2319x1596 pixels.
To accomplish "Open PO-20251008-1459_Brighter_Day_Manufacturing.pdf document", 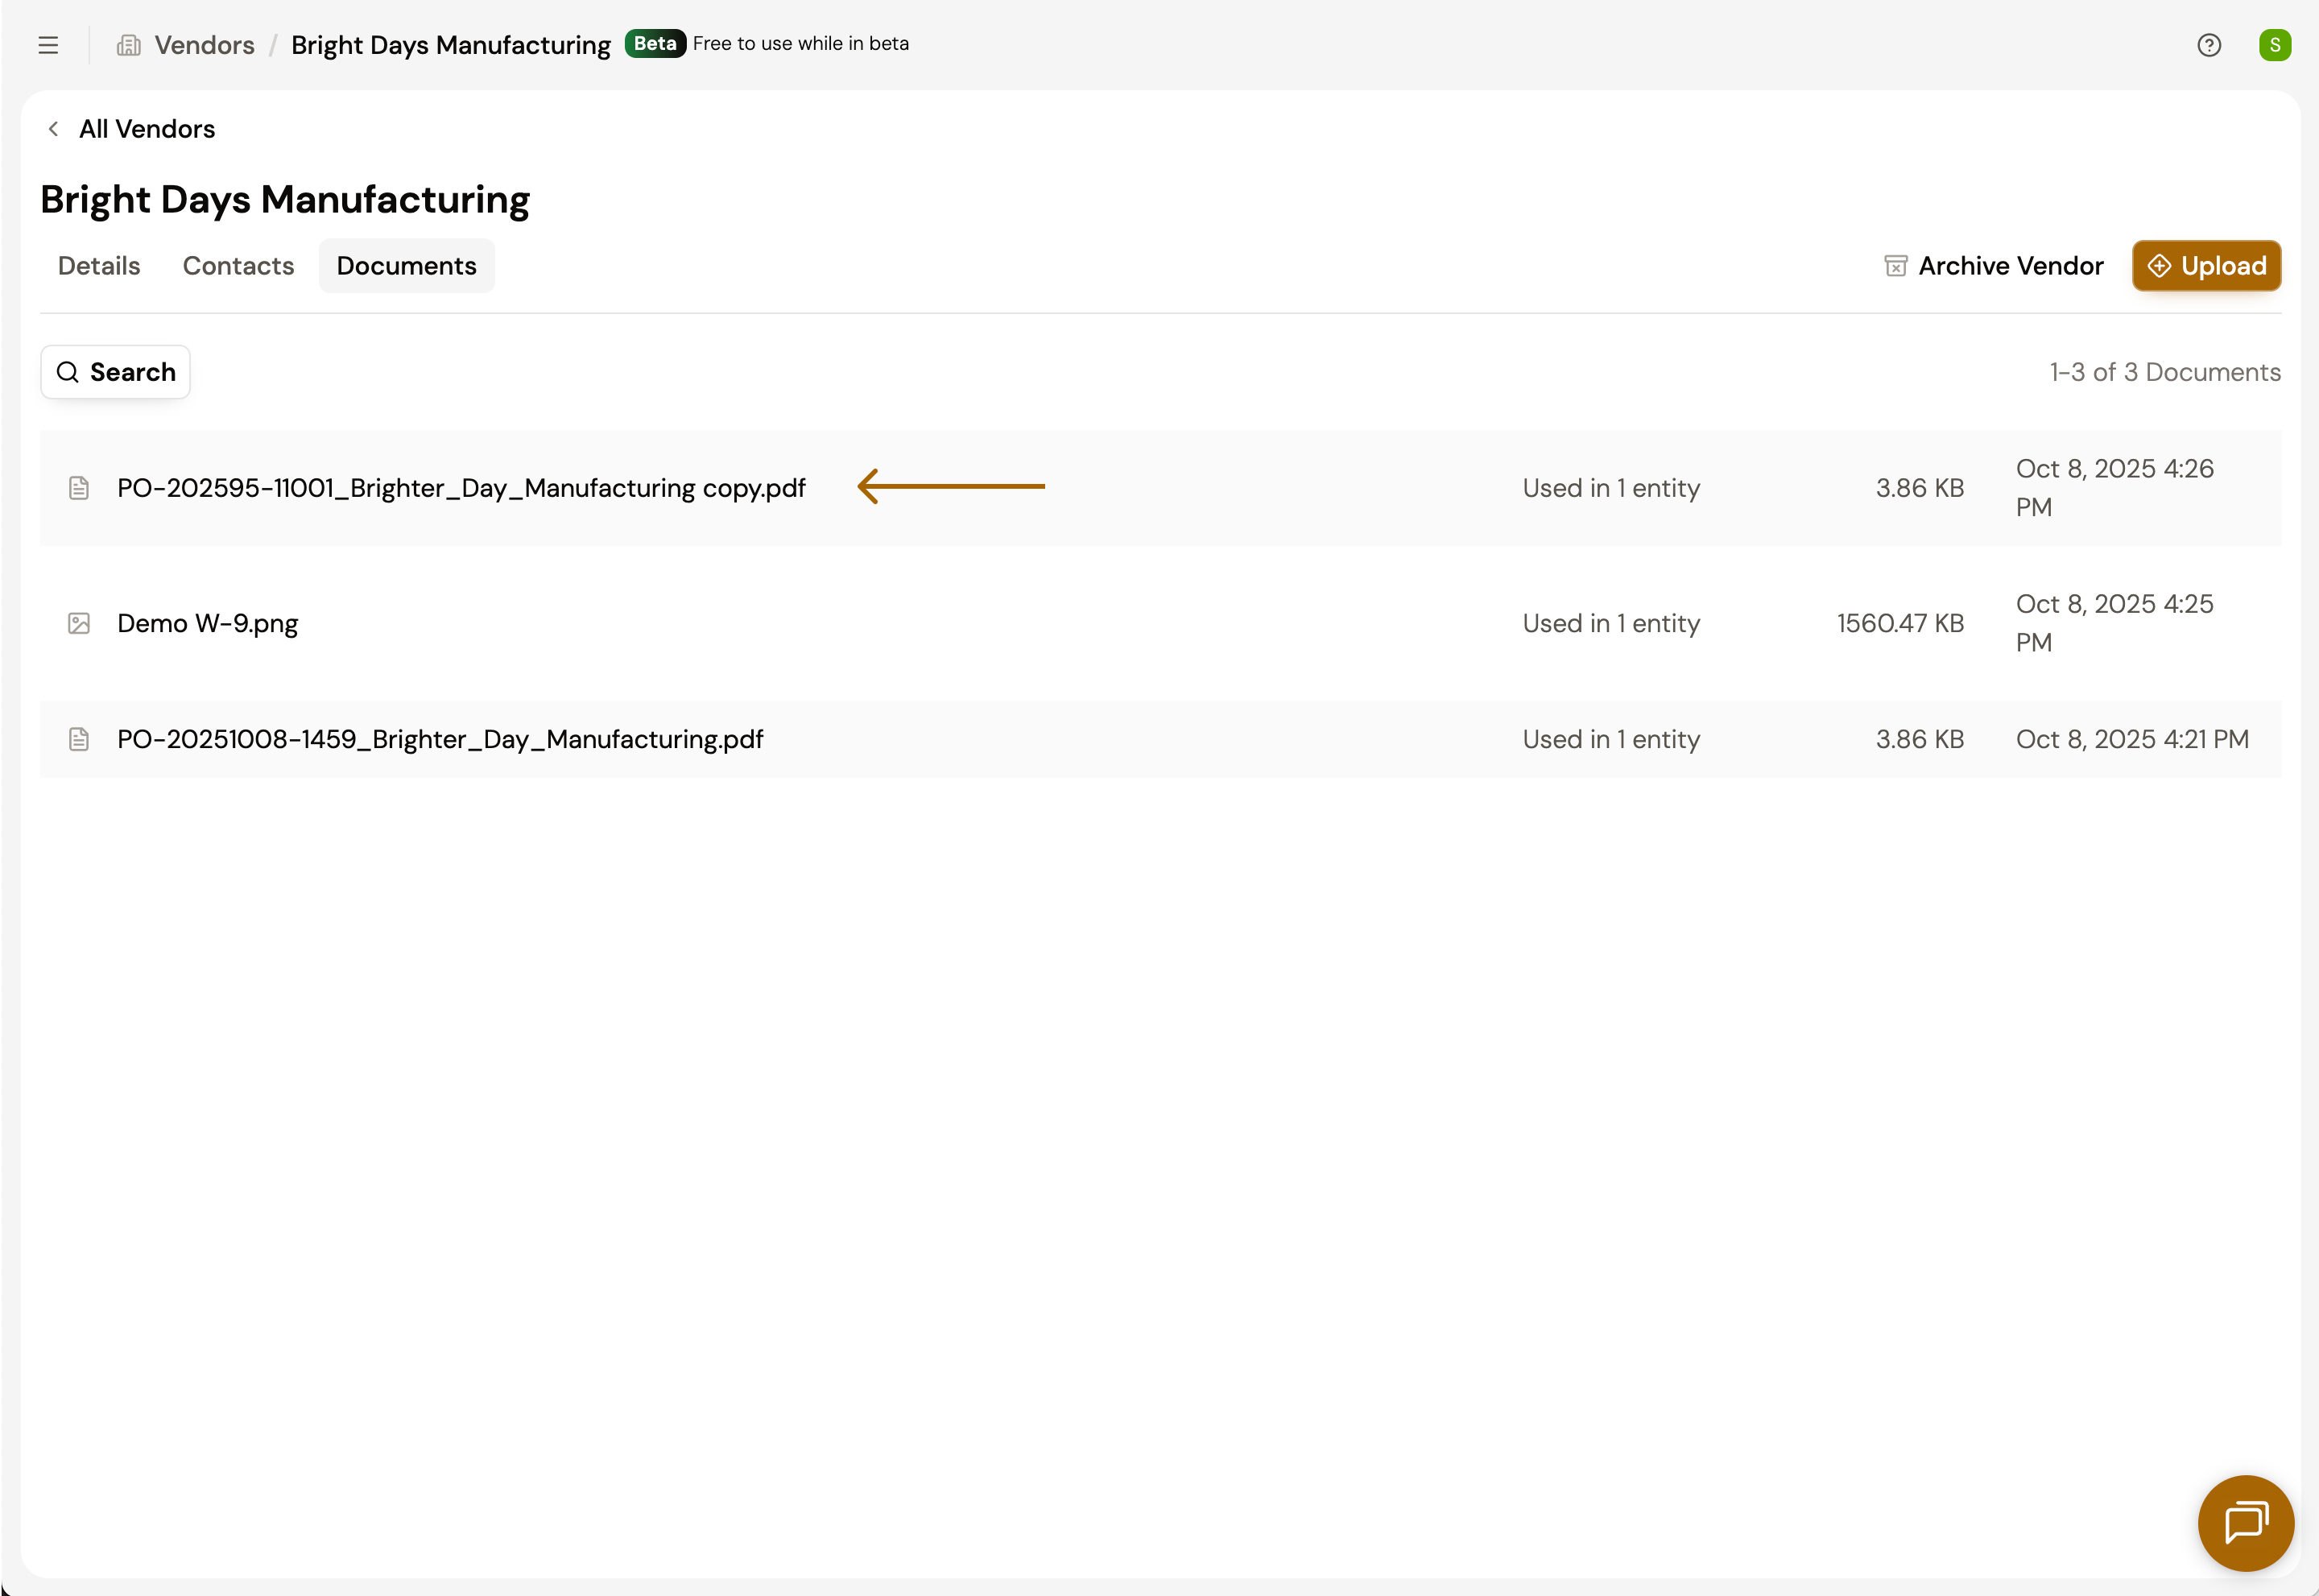I will 440,739.
